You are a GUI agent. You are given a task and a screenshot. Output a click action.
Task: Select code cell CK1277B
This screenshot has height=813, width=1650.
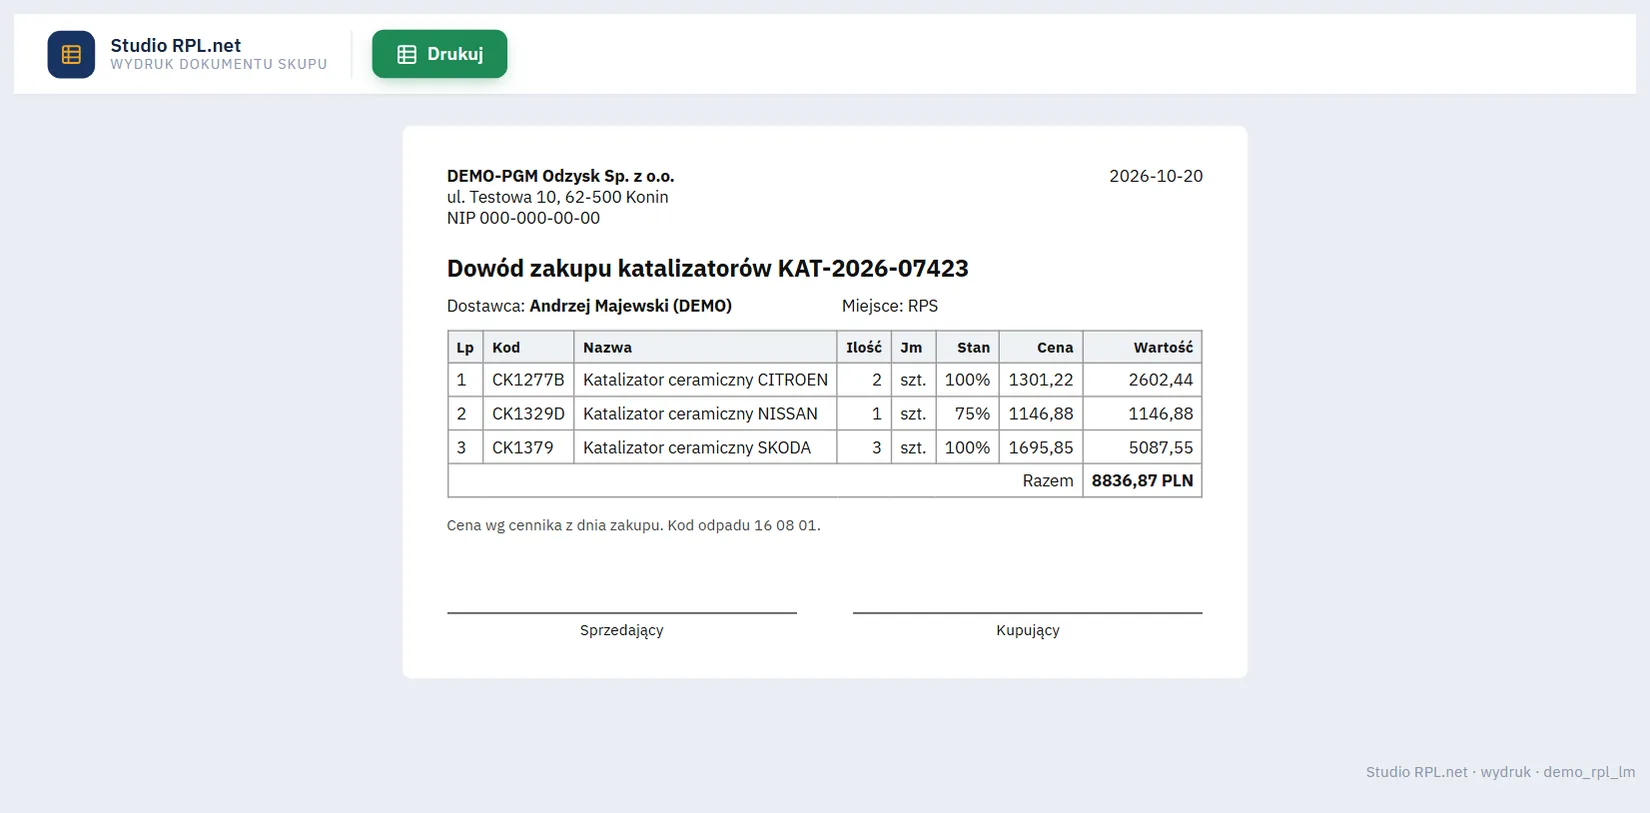528,380
